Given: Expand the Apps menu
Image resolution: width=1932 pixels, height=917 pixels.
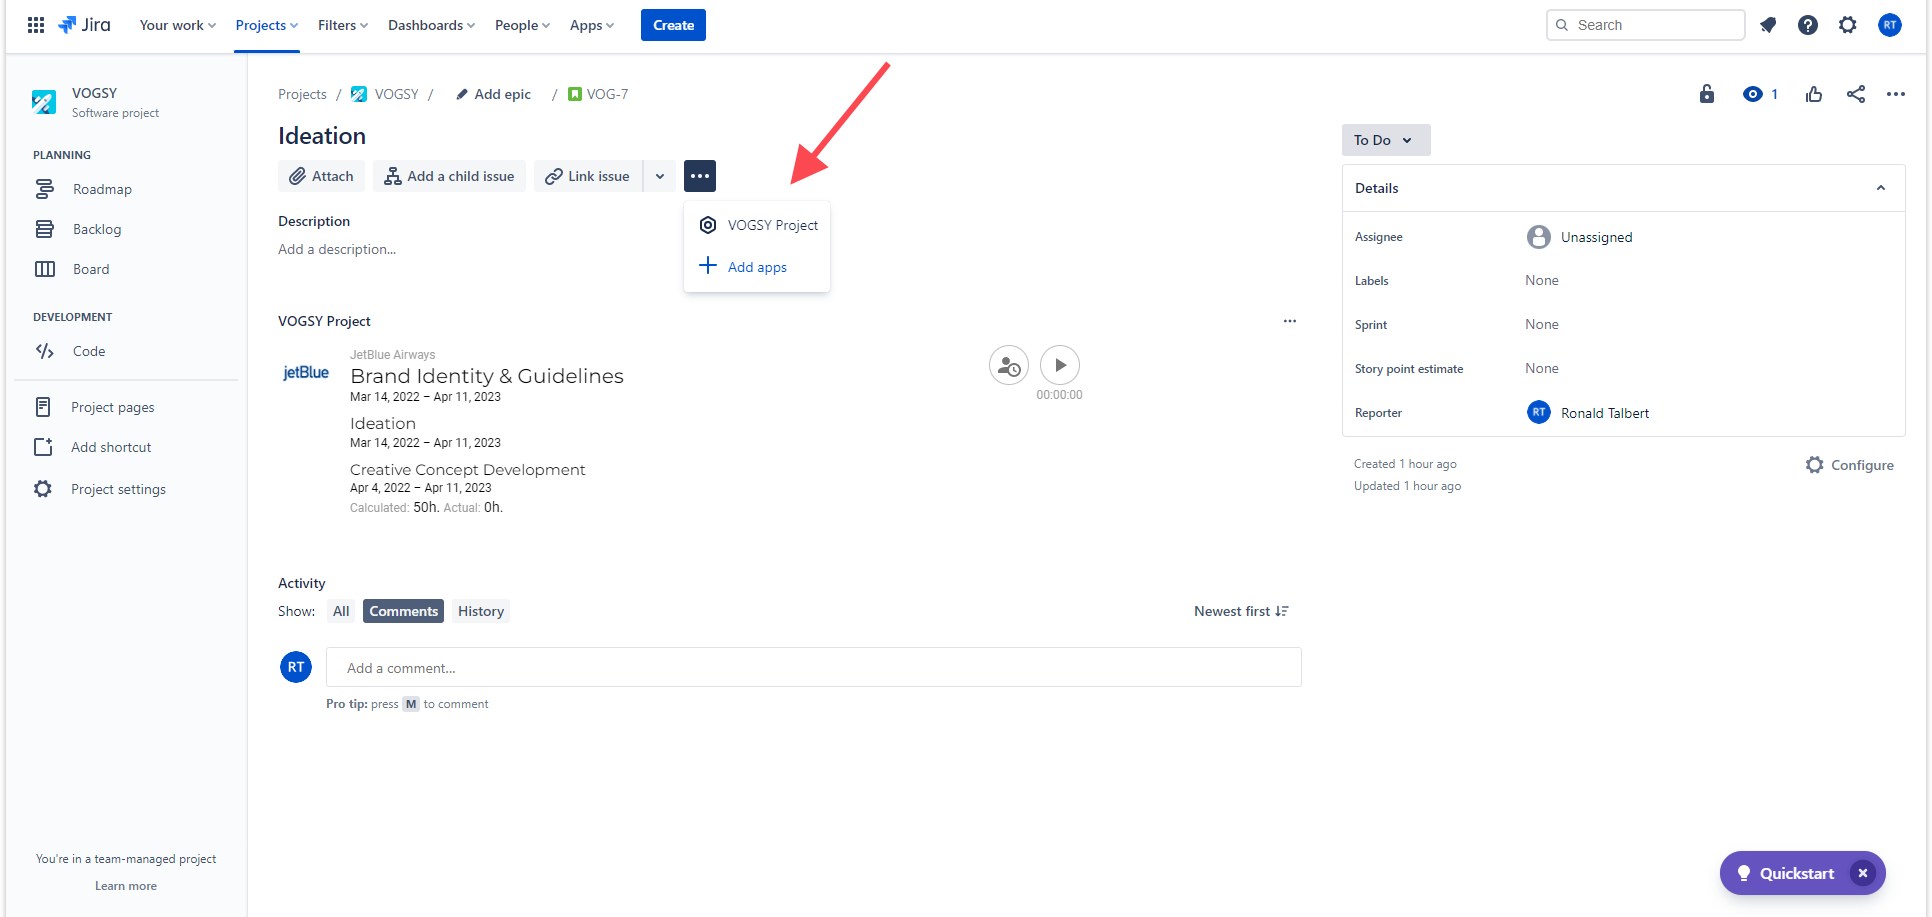Looking at the screenshot, I should coord(592,25).
